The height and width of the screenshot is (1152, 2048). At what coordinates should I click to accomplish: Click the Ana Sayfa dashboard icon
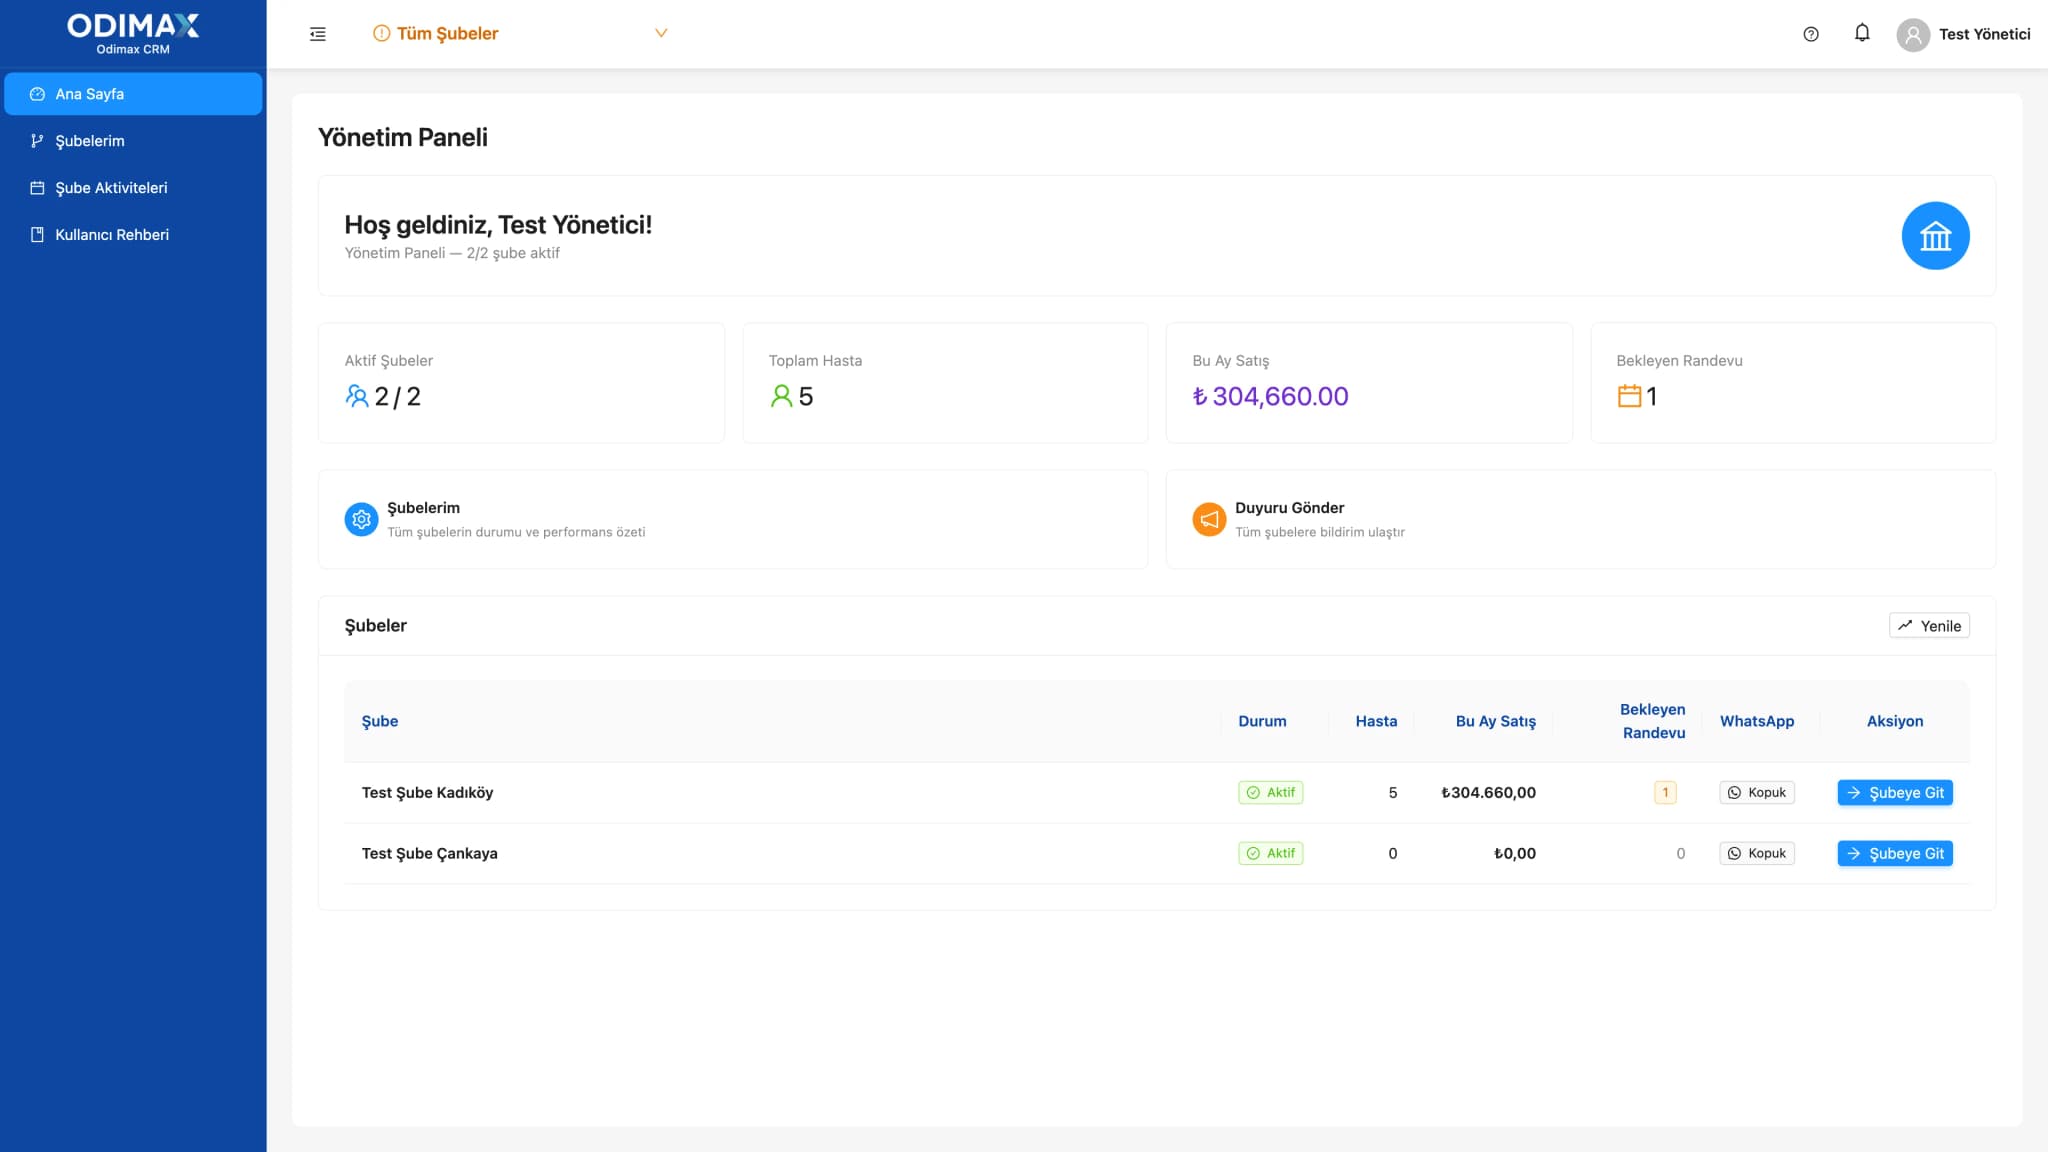tap(37, 94)
